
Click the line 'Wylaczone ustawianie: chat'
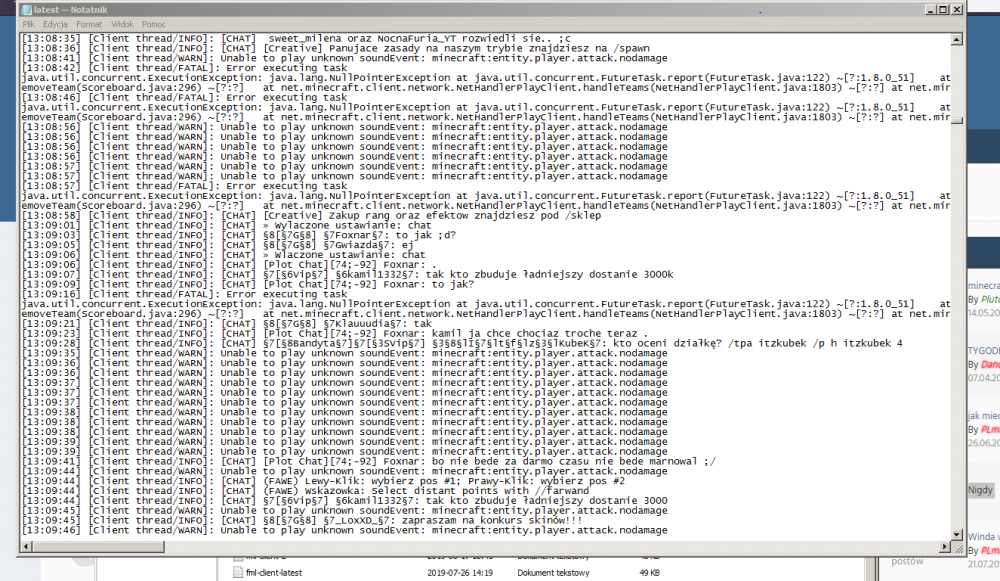(x=226, y=225)
